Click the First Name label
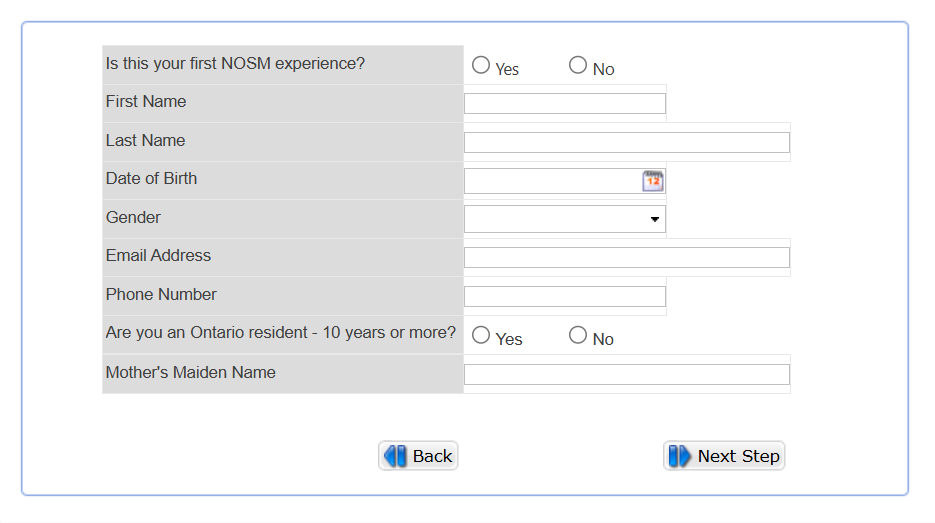Screen dimensions: 935x523 point(146,102)
